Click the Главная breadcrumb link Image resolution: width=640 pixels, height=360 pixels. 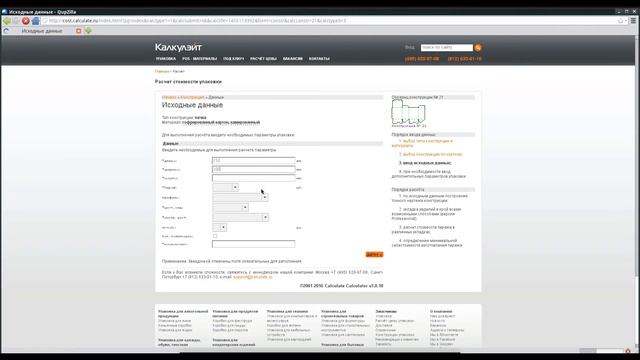(162, 71)
